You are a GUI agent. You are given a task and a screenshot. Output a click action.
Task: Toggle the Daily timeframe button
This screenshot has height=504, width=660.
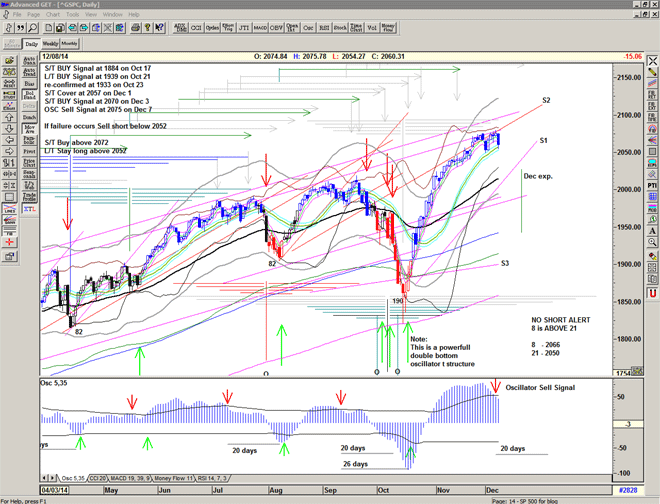[31, 44]
